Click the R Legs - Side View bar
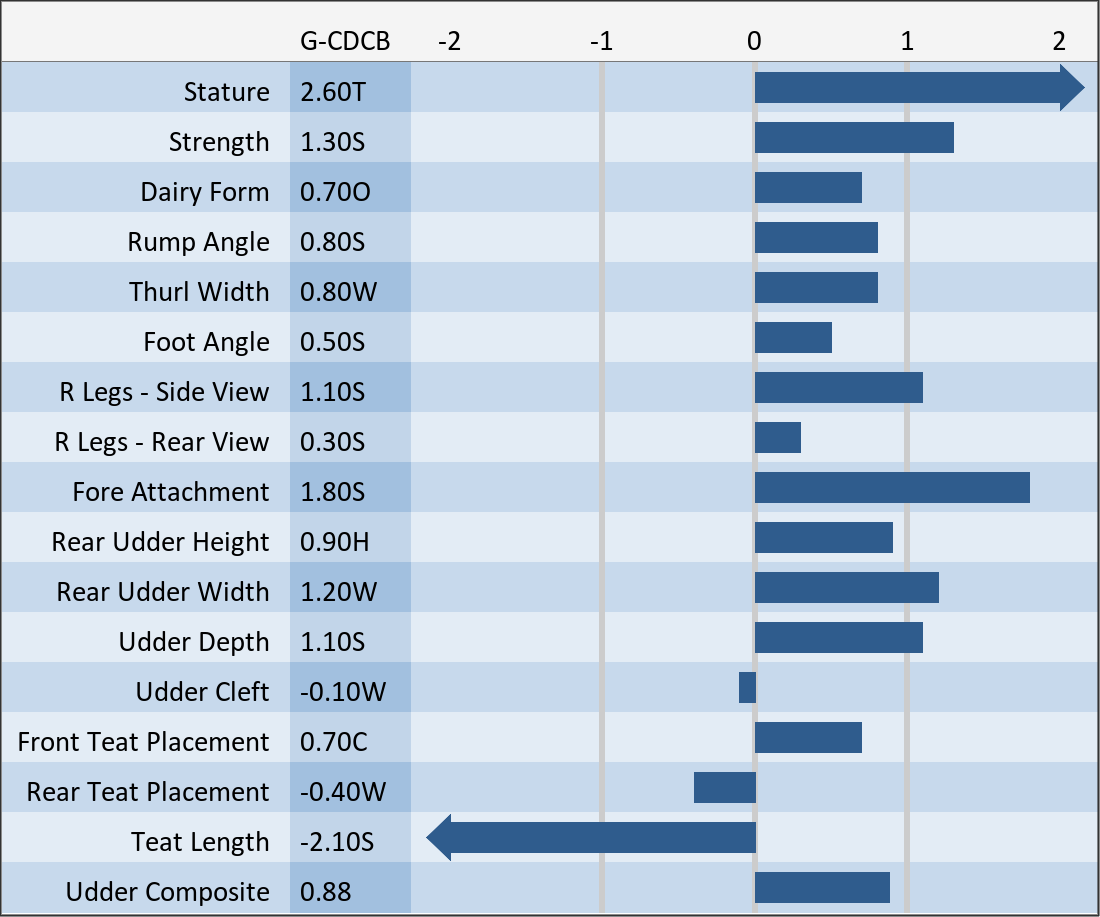Screen dimensions: 1100x917 [x=838, y=388]
